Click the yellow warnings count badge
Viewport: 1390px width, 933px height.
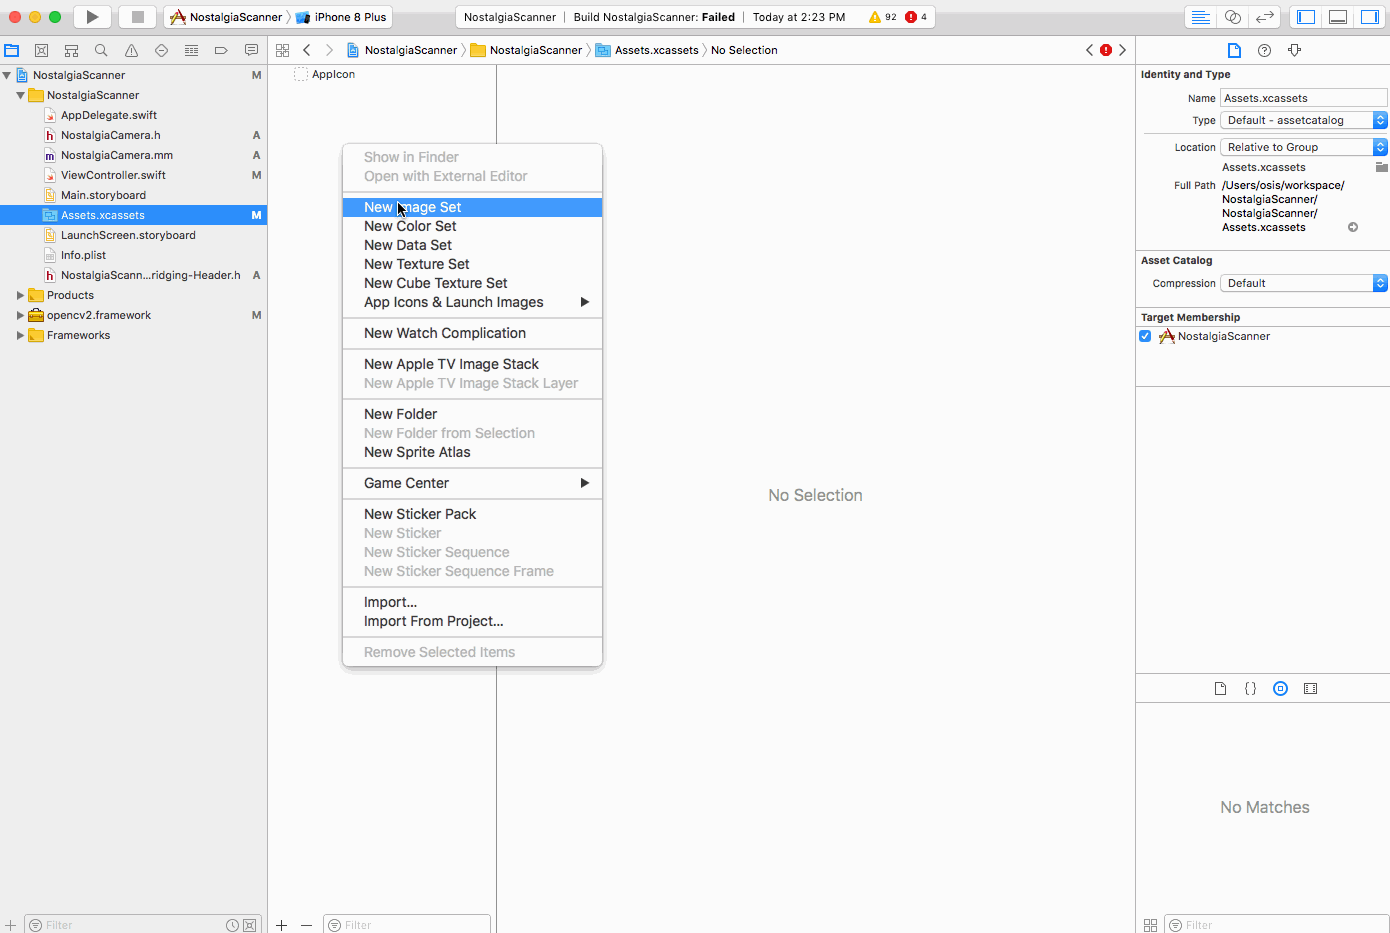883,17
